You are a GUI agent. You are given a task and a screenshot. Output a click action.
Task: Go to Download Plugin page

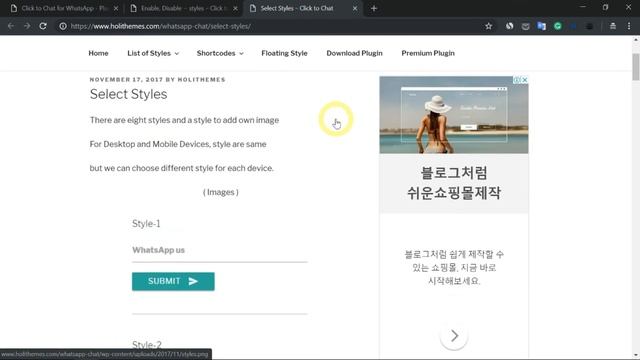[x=354, y=53]
